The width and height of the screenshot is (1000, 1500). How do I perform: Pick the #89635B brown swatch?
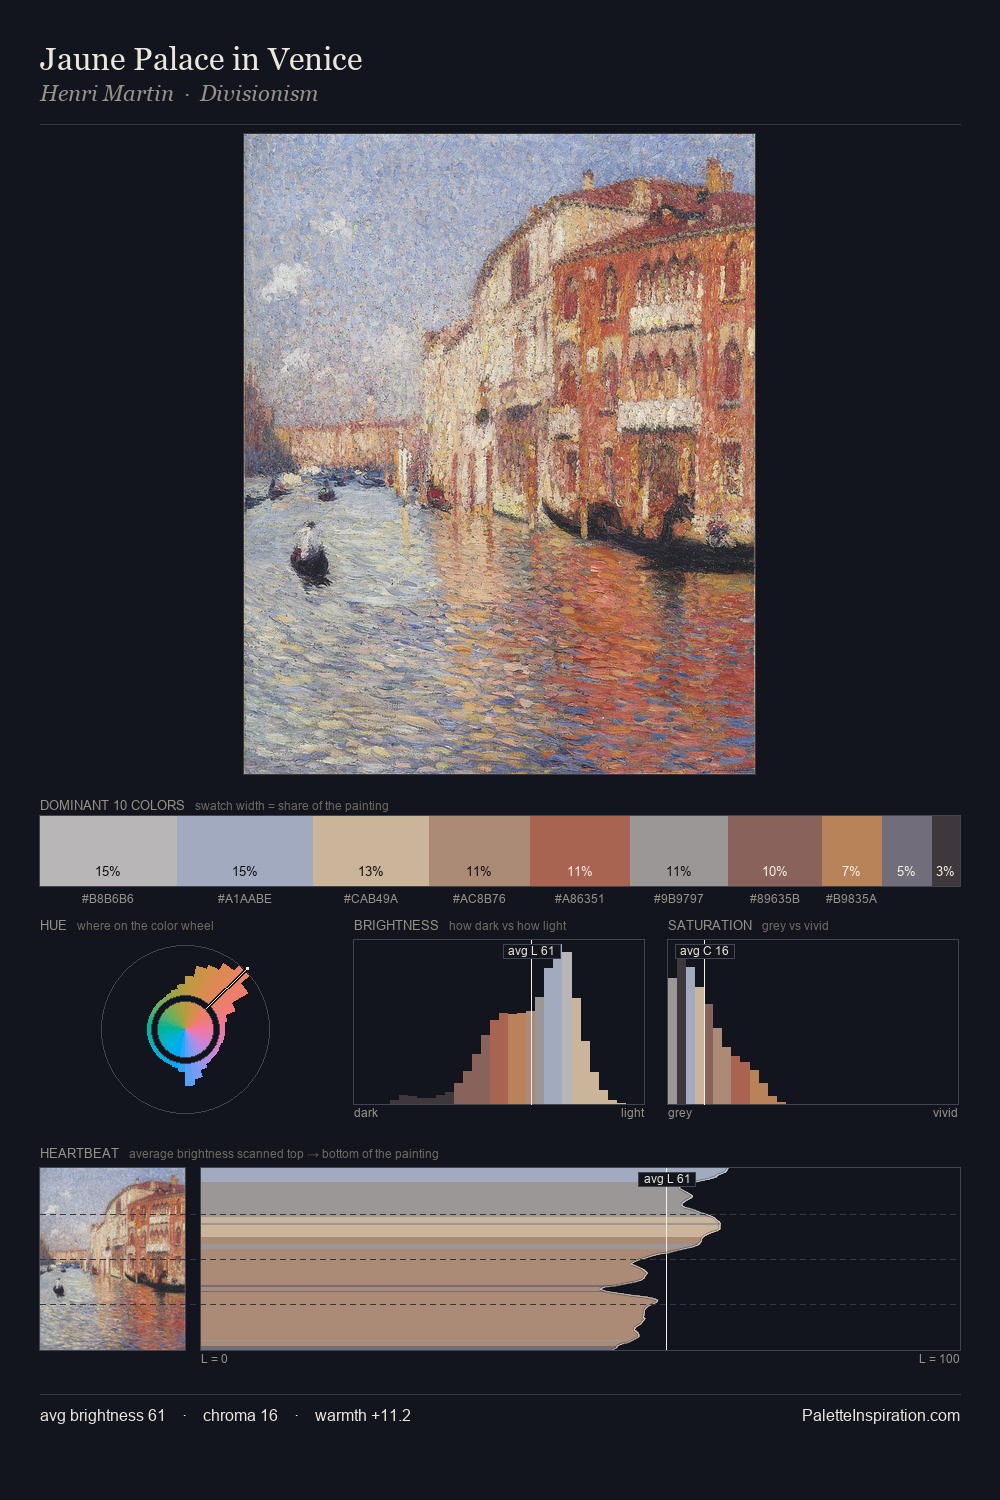(775, 851)
